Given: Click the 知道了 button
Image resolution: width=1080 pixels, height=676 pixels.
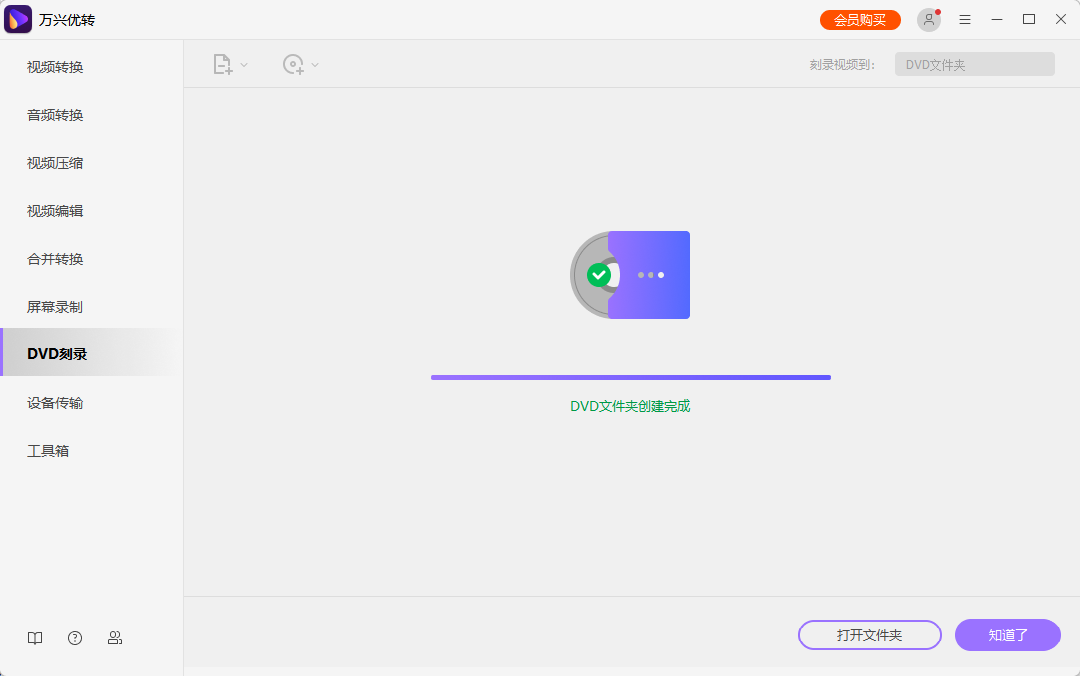Looking at the screenshot, I should click(1007, 635).
